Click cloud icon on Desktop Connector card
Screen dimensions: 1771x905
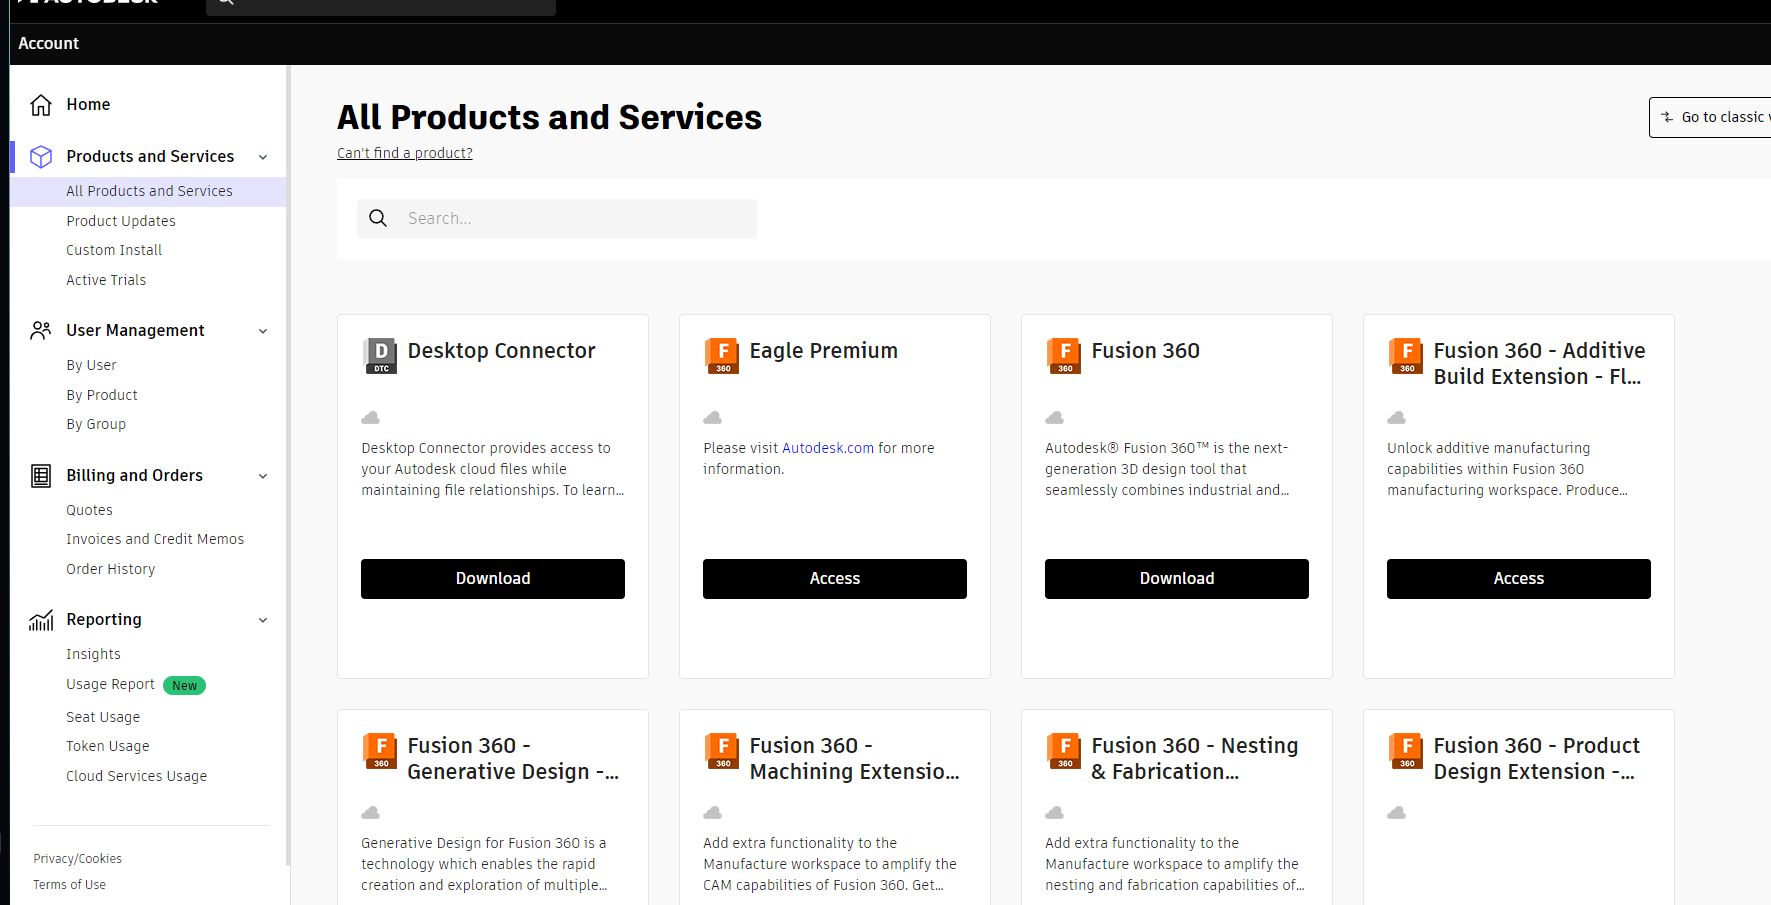[370, 418]
